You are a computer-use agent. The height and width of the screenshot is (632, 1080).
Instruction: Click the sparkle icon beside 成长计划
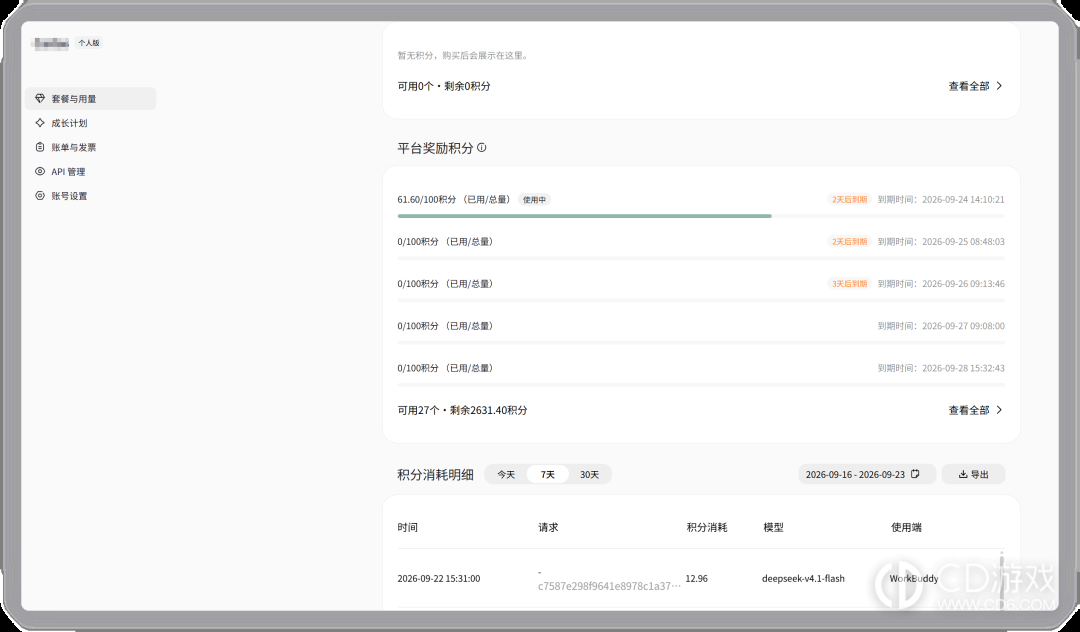(x=40, y=123)
